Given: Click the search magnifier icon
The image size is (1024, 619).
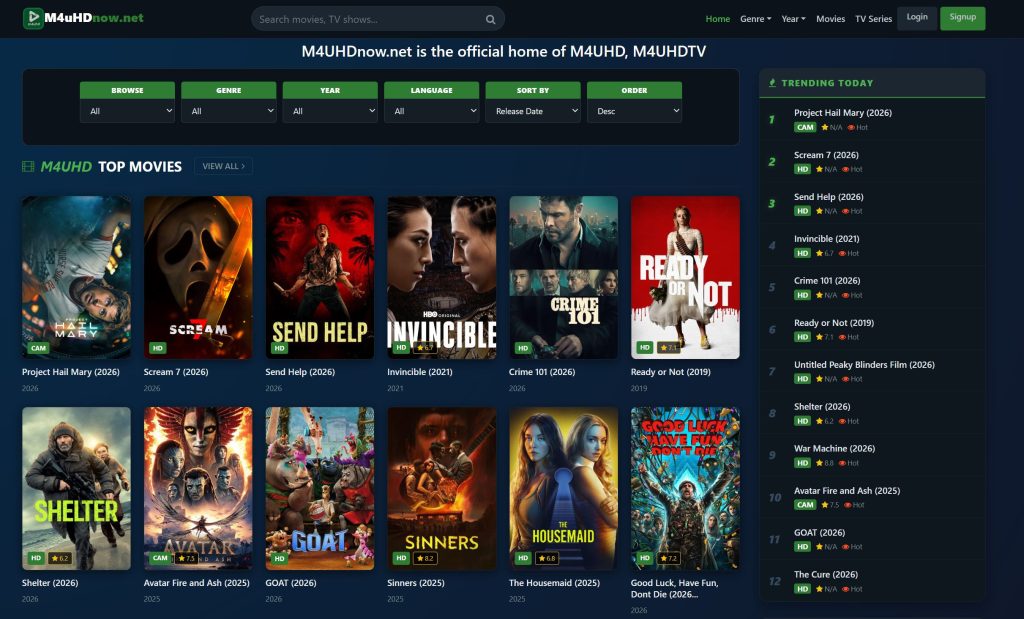Looking at the screenshot, I should coord(490,18).
